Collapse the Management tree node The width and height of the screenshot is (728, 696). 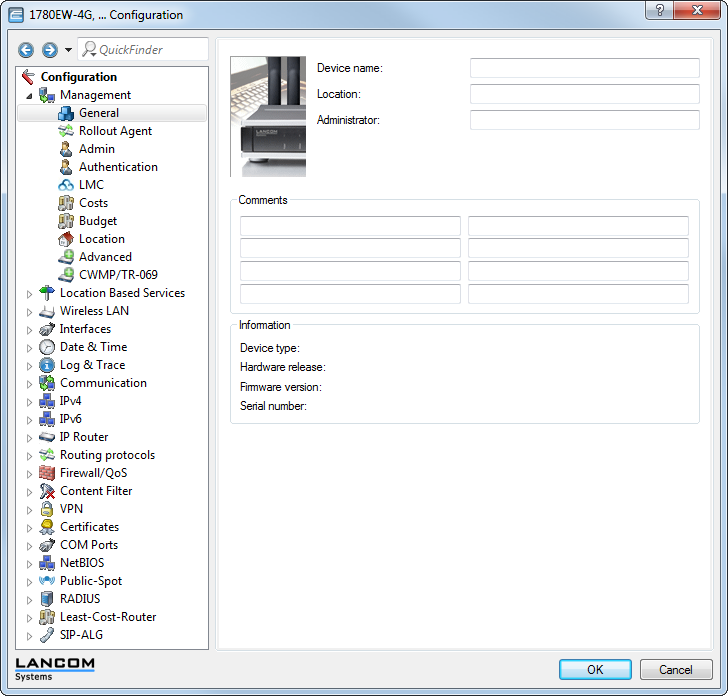[29, 95]
